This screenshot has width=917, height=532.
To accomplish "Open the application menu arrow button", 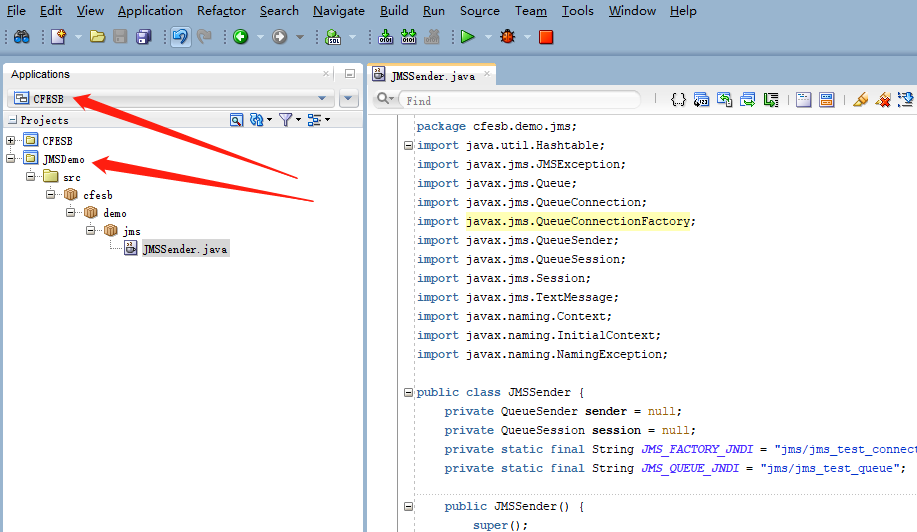I will [349, 98].
